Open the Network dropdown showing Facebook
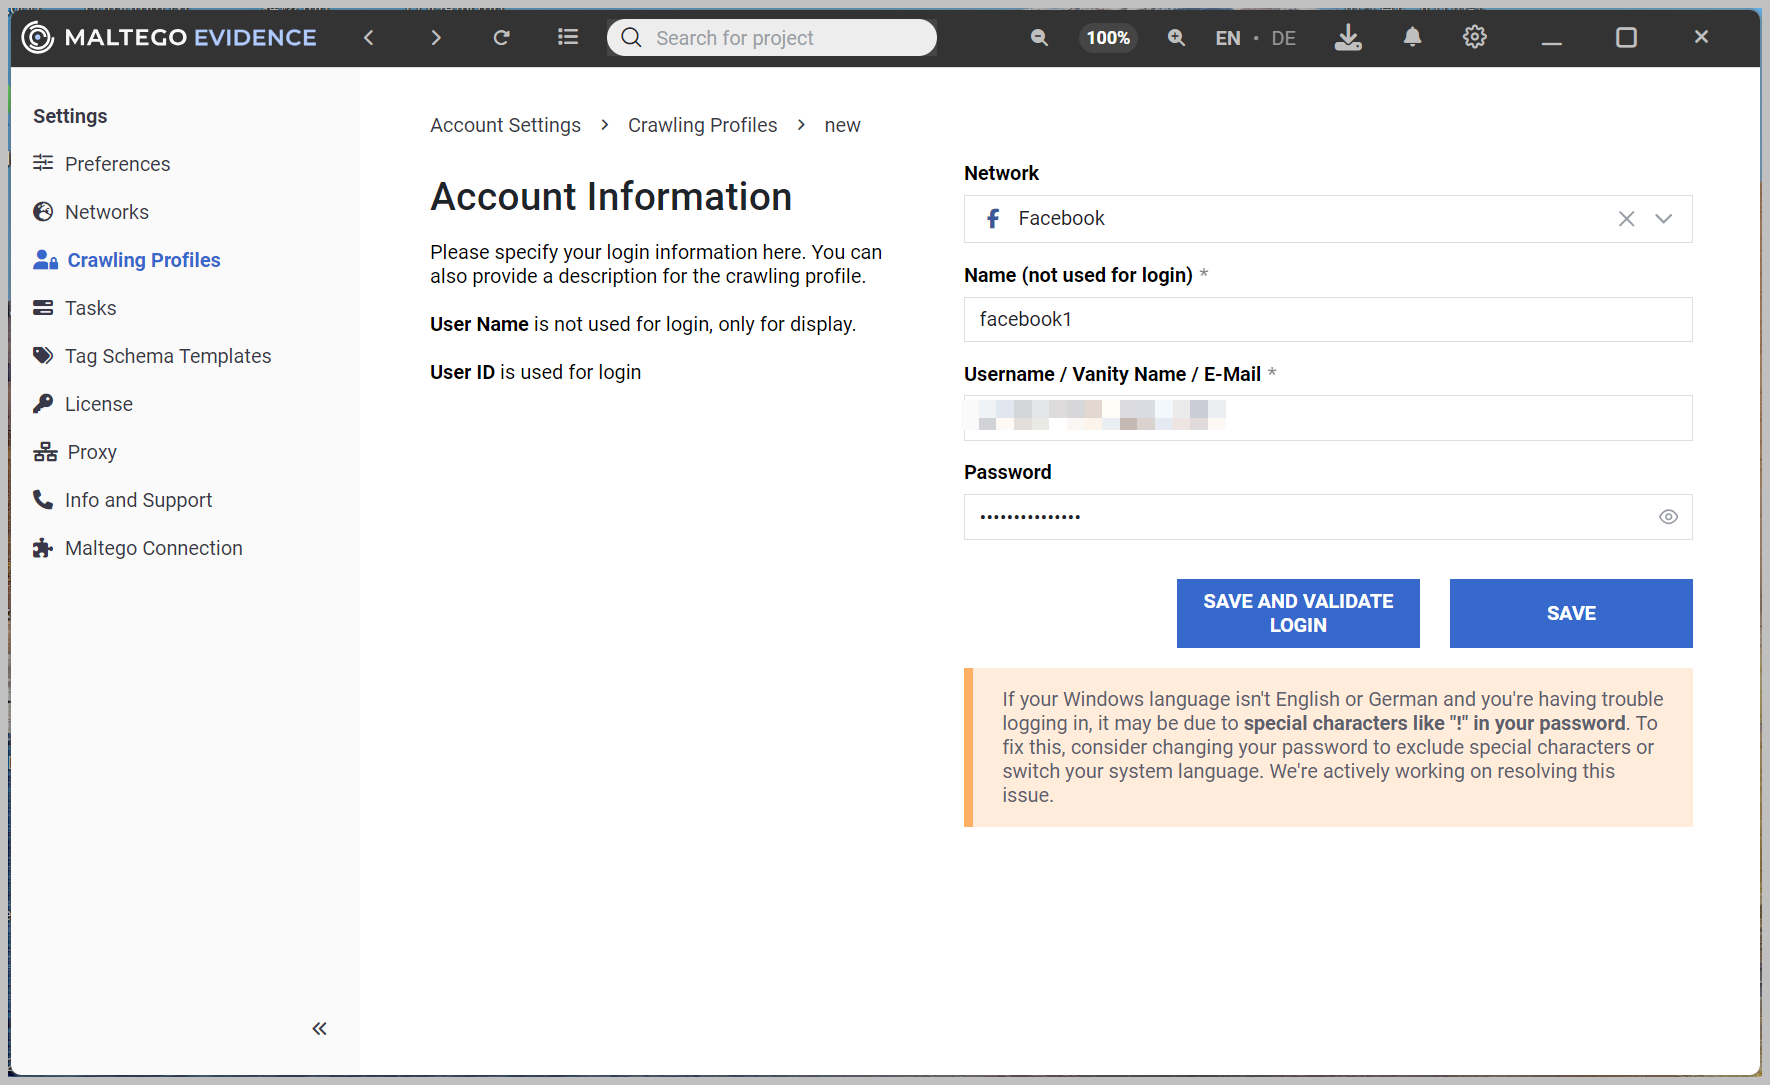The width and height of the screenshot is (1770, 1085). point(1328,219)
